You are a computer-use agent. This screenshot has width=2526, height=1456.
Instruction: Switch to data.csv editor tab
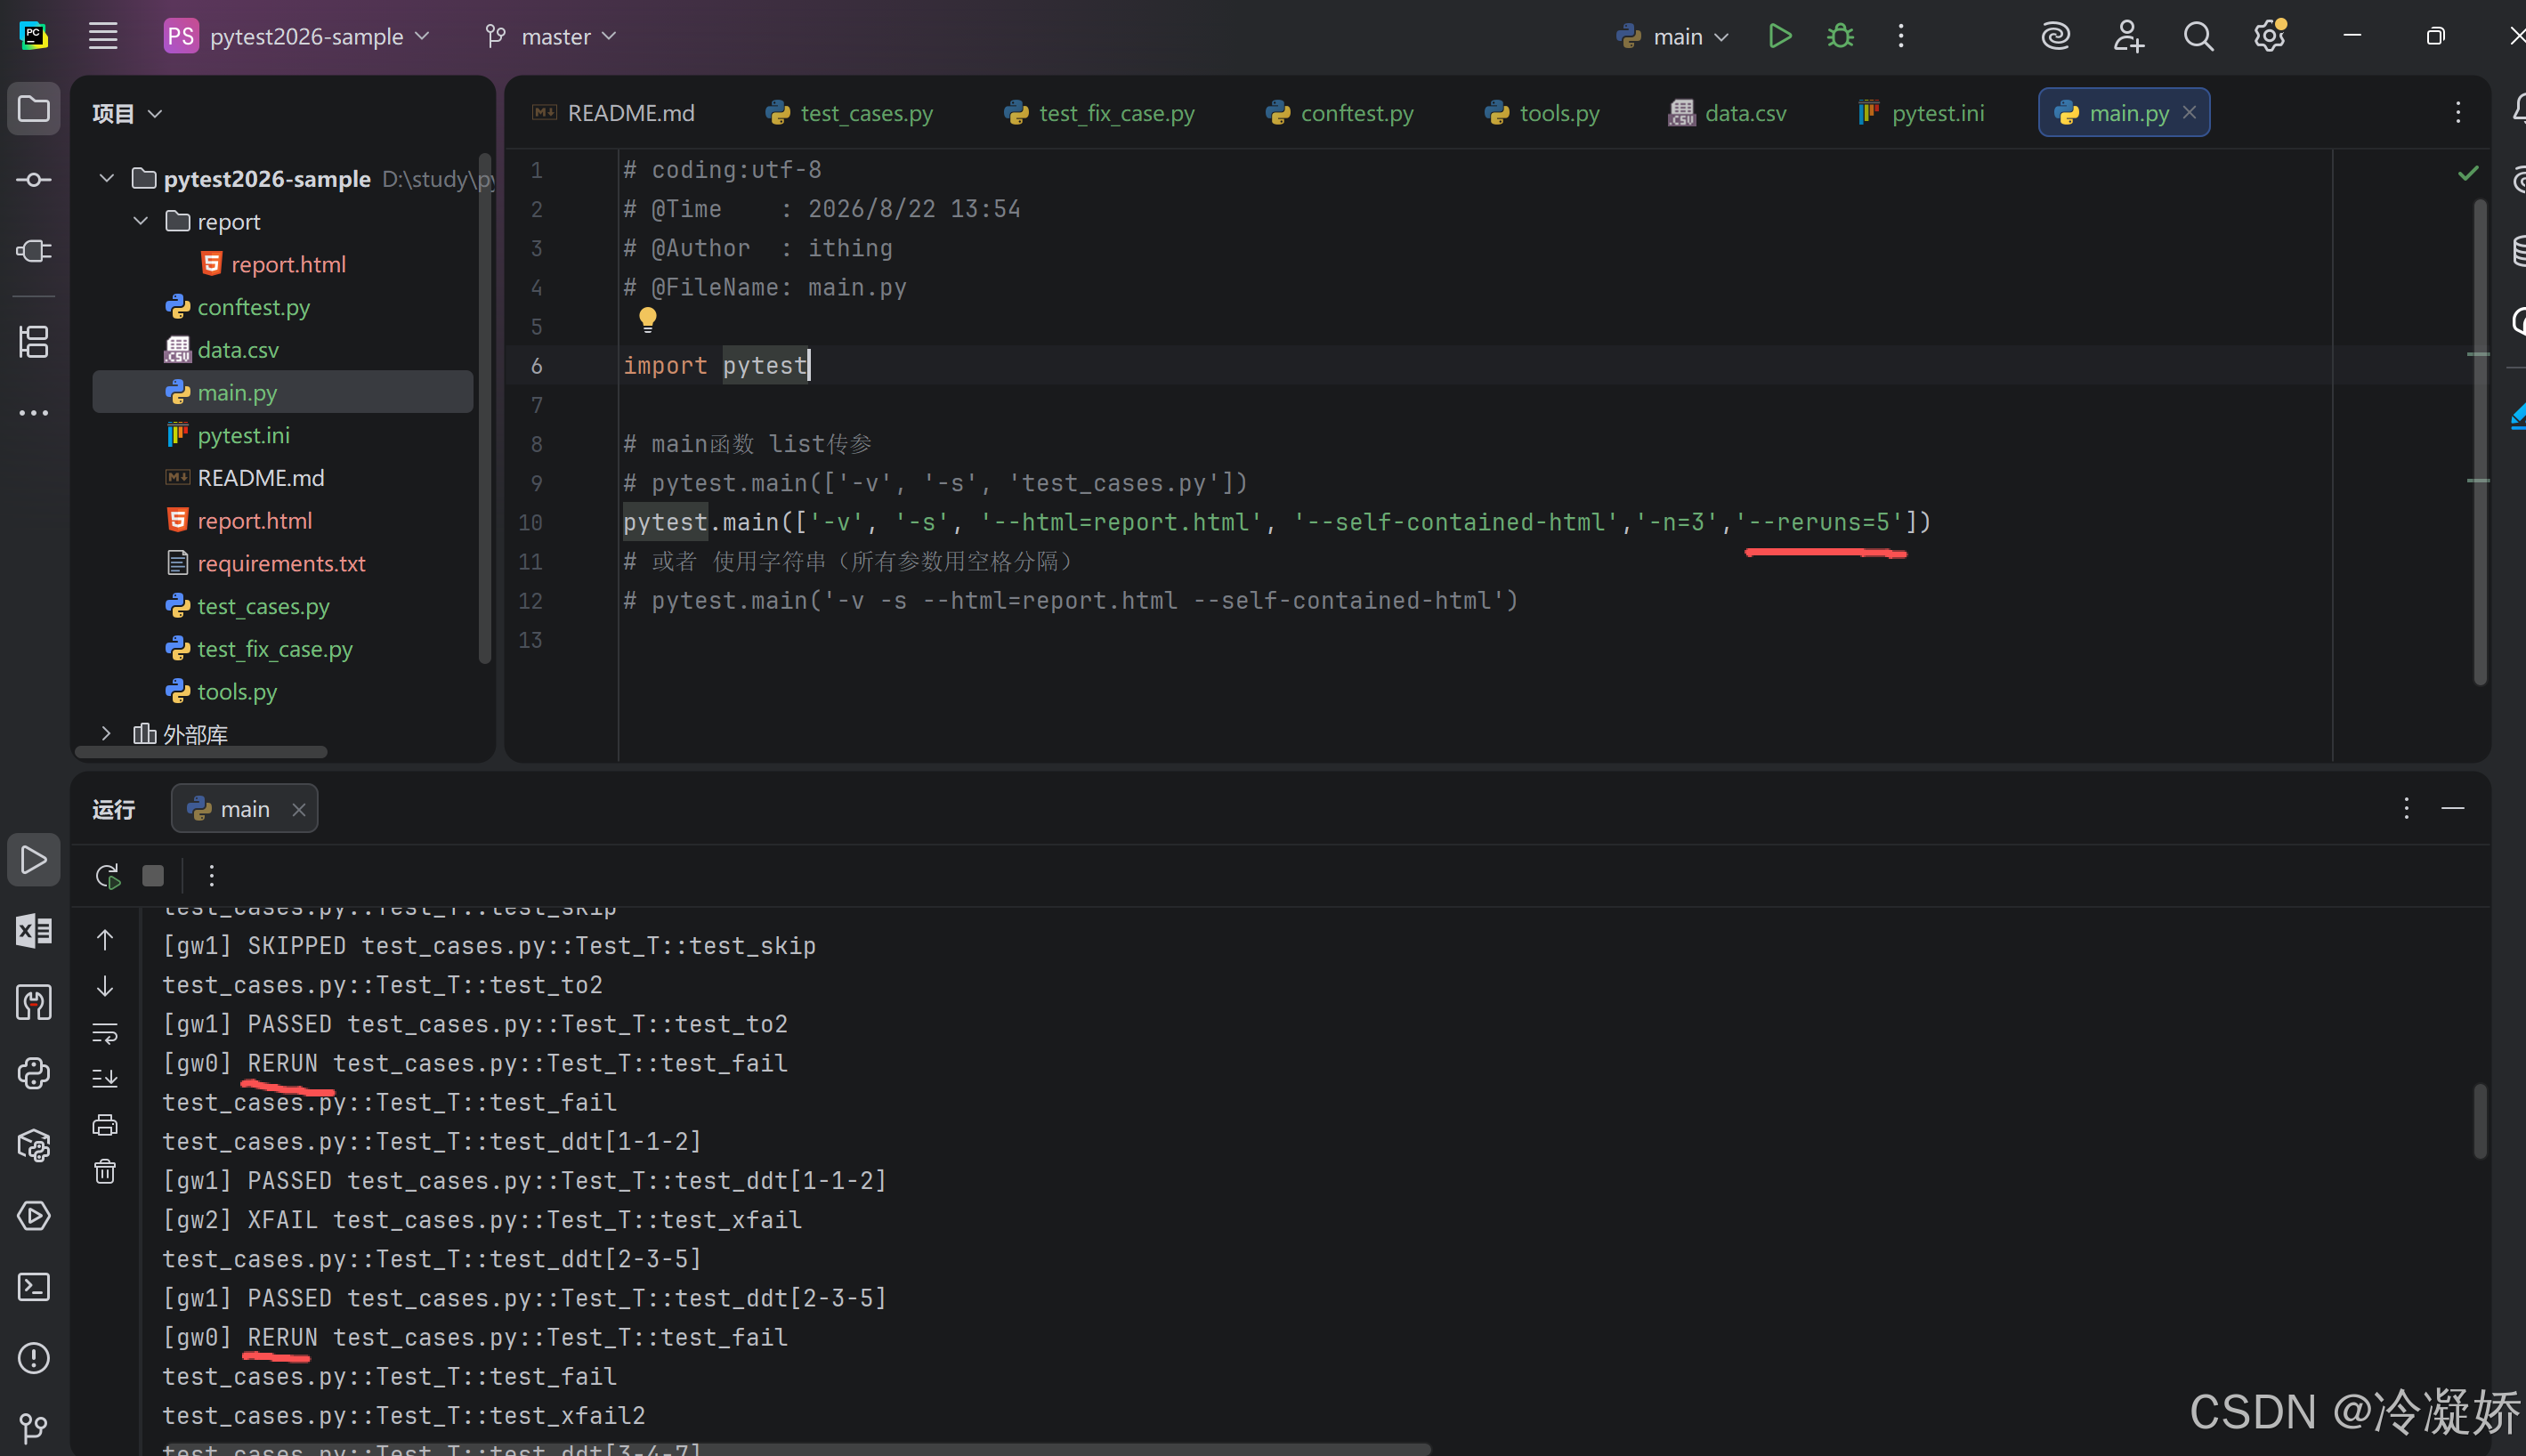(1727, 113)
